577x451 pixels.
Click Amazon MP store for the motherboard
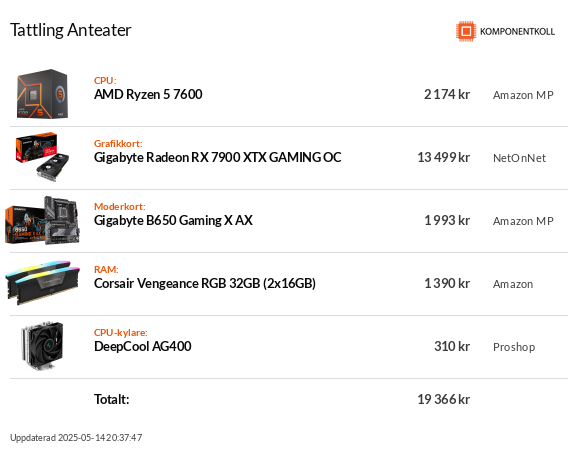(x=523, y=221)
